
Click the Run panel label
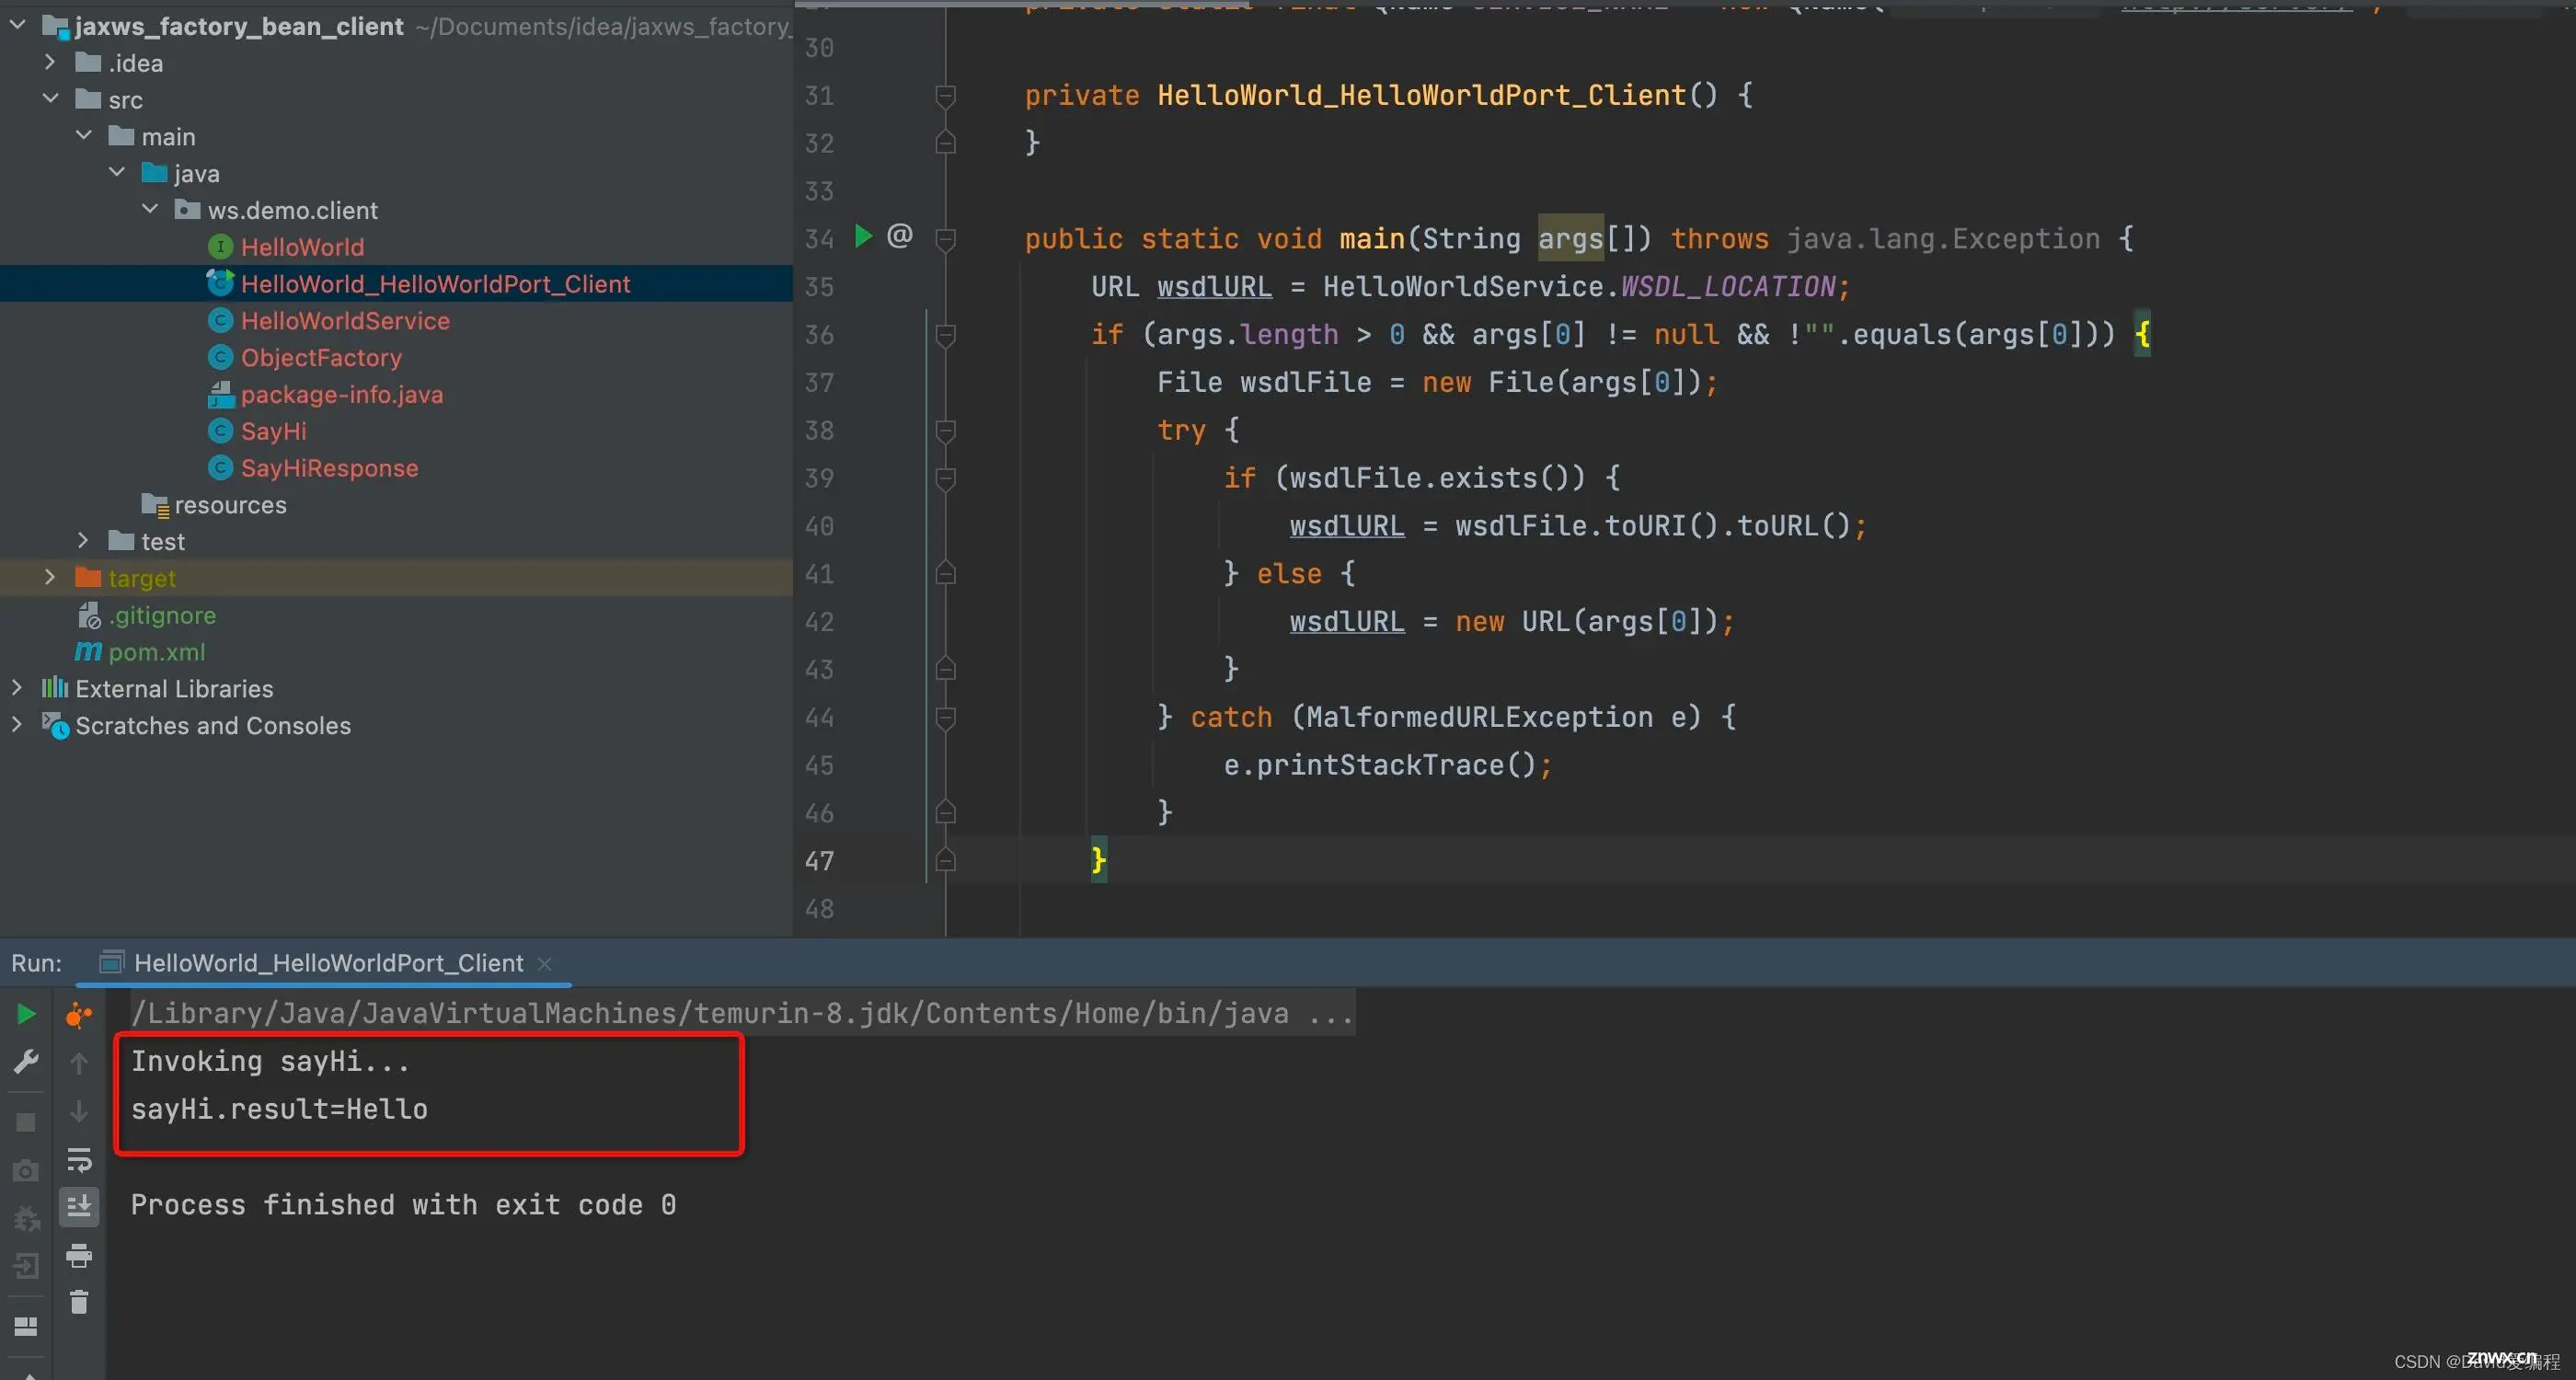[36, 963]
